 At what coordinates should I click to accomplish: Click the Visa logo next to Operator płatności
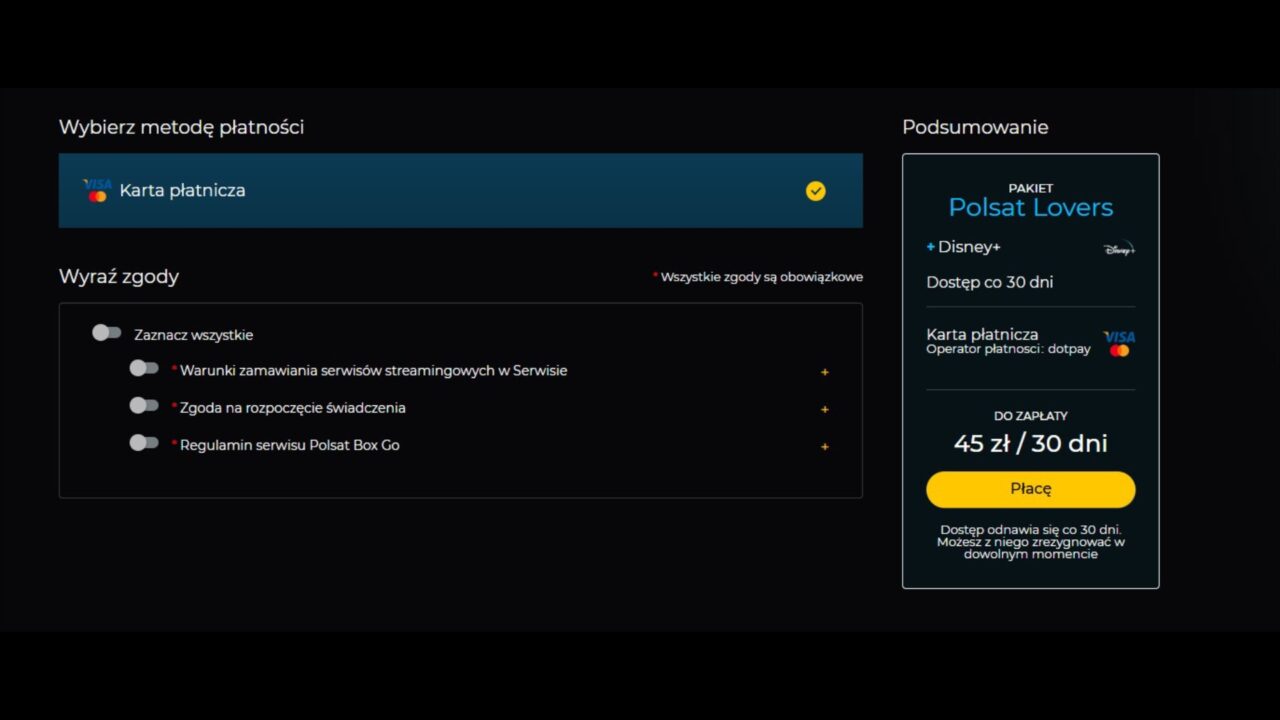pyautogui.click(x=1119, y=343)
